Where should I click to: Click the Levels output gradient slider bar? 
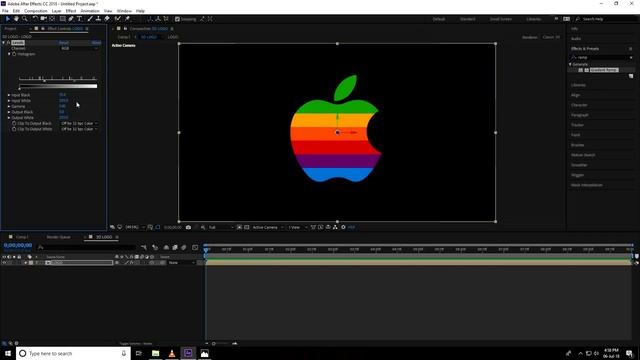point(58,86)
